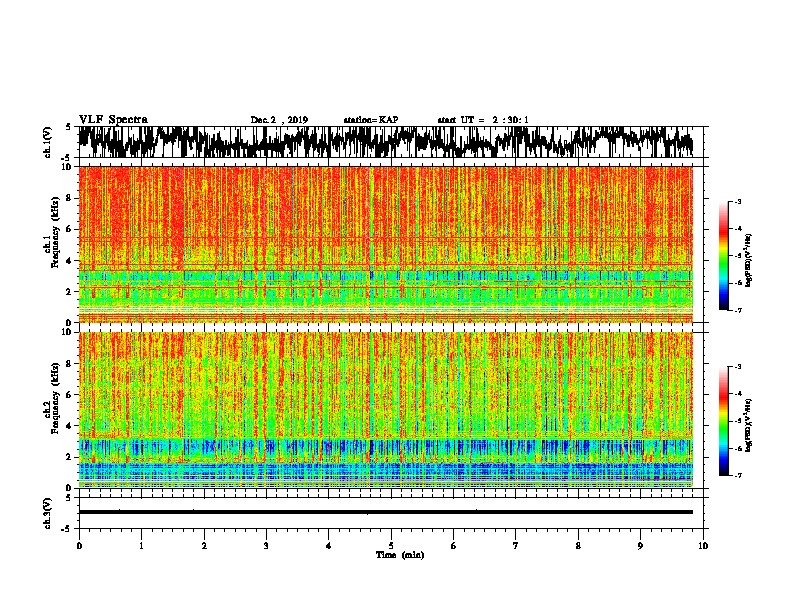The height and width of the screenshot is (612, 792).
Task: Click time-axis tick label "7"
Action: tap(516, 546)
